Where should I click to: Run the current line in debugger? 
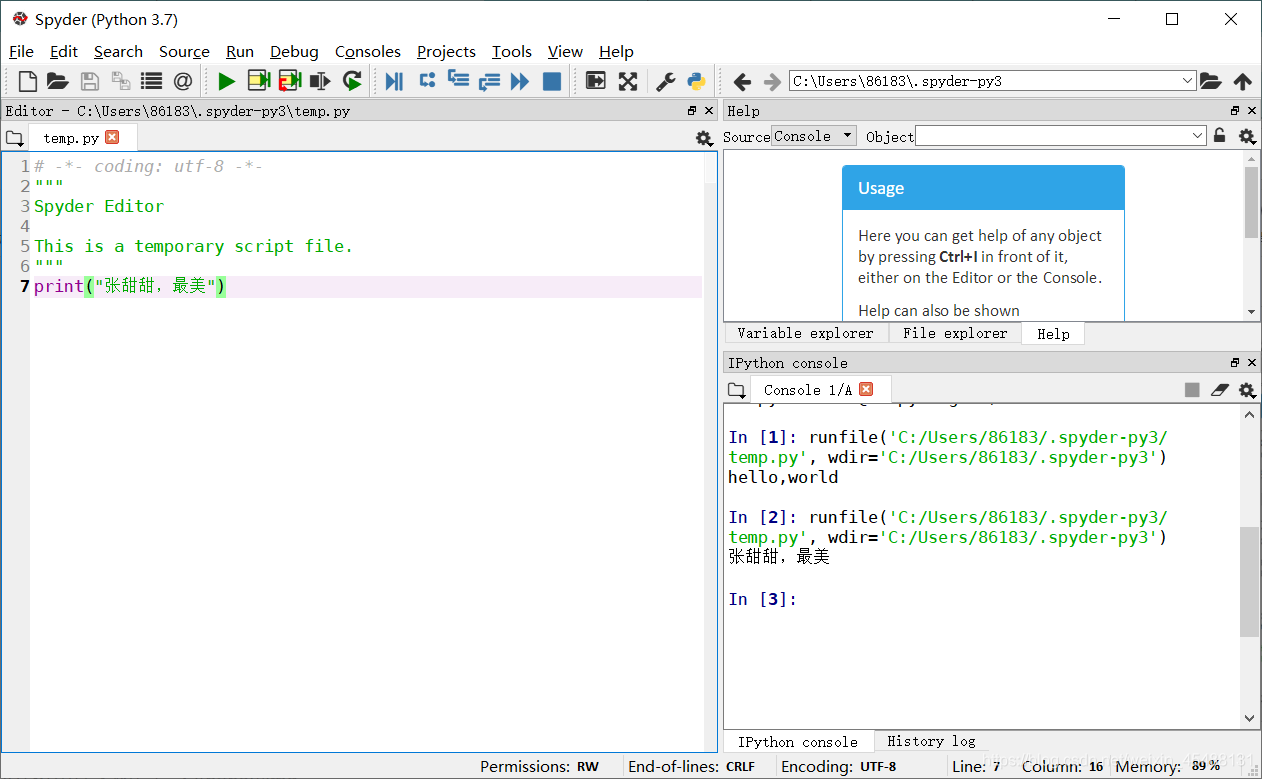point(427,81)
